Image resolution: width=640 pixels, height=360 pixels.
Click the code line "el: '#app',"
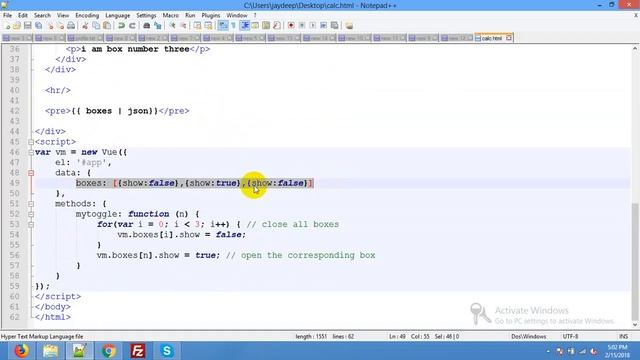tap(83, 162)
